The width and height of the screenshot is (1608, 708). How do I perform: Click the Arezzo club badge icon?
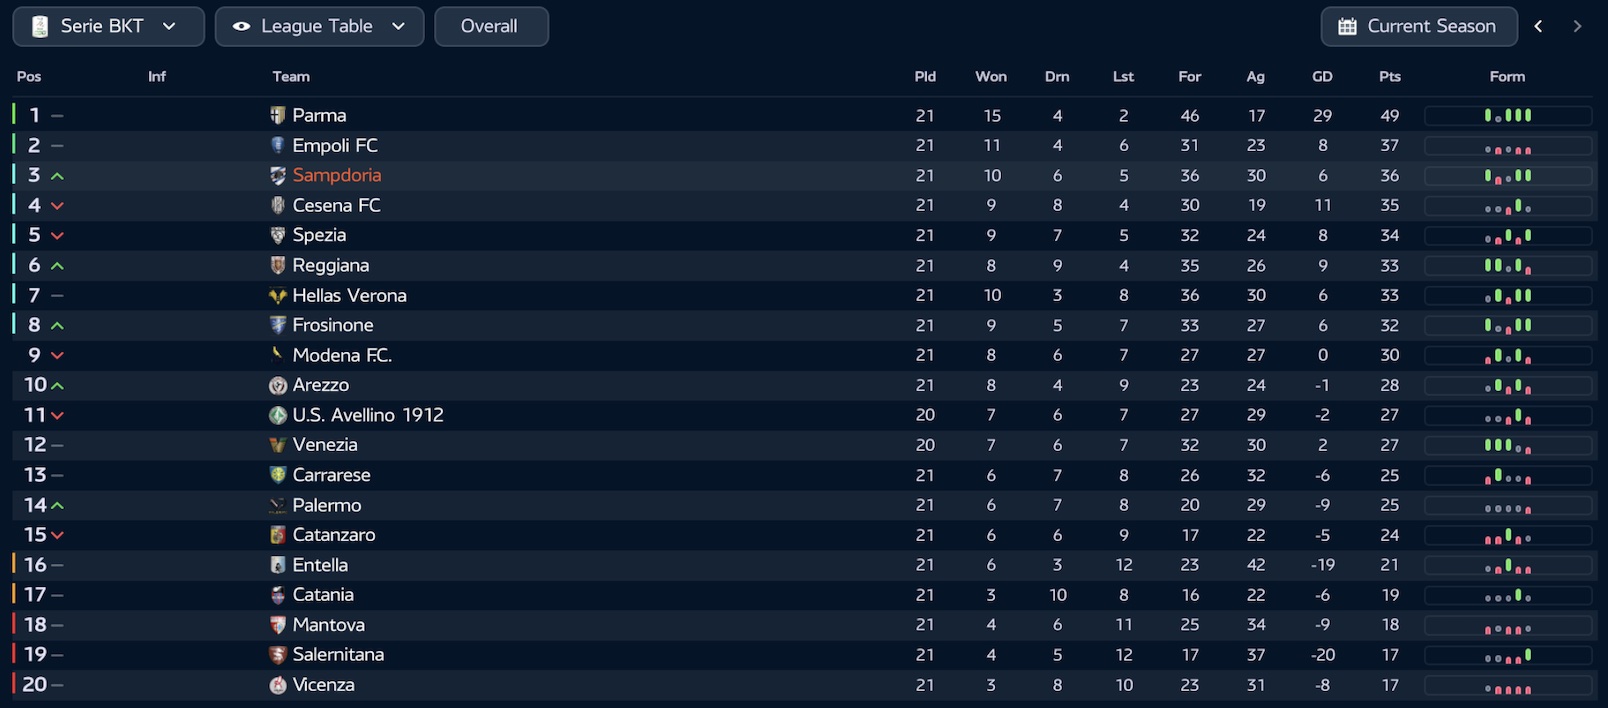coord(278,385)
